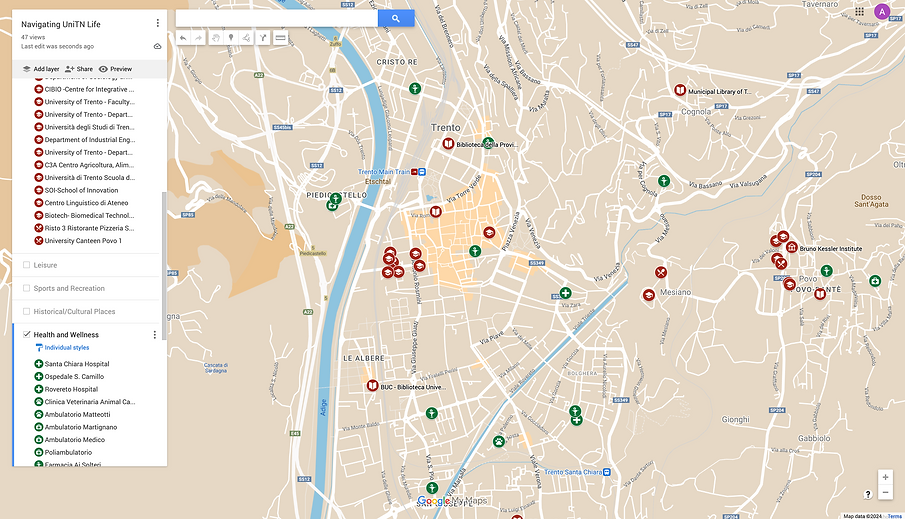Open Individual styles for Health layer
905x519 pixels.
pos(62,348)
